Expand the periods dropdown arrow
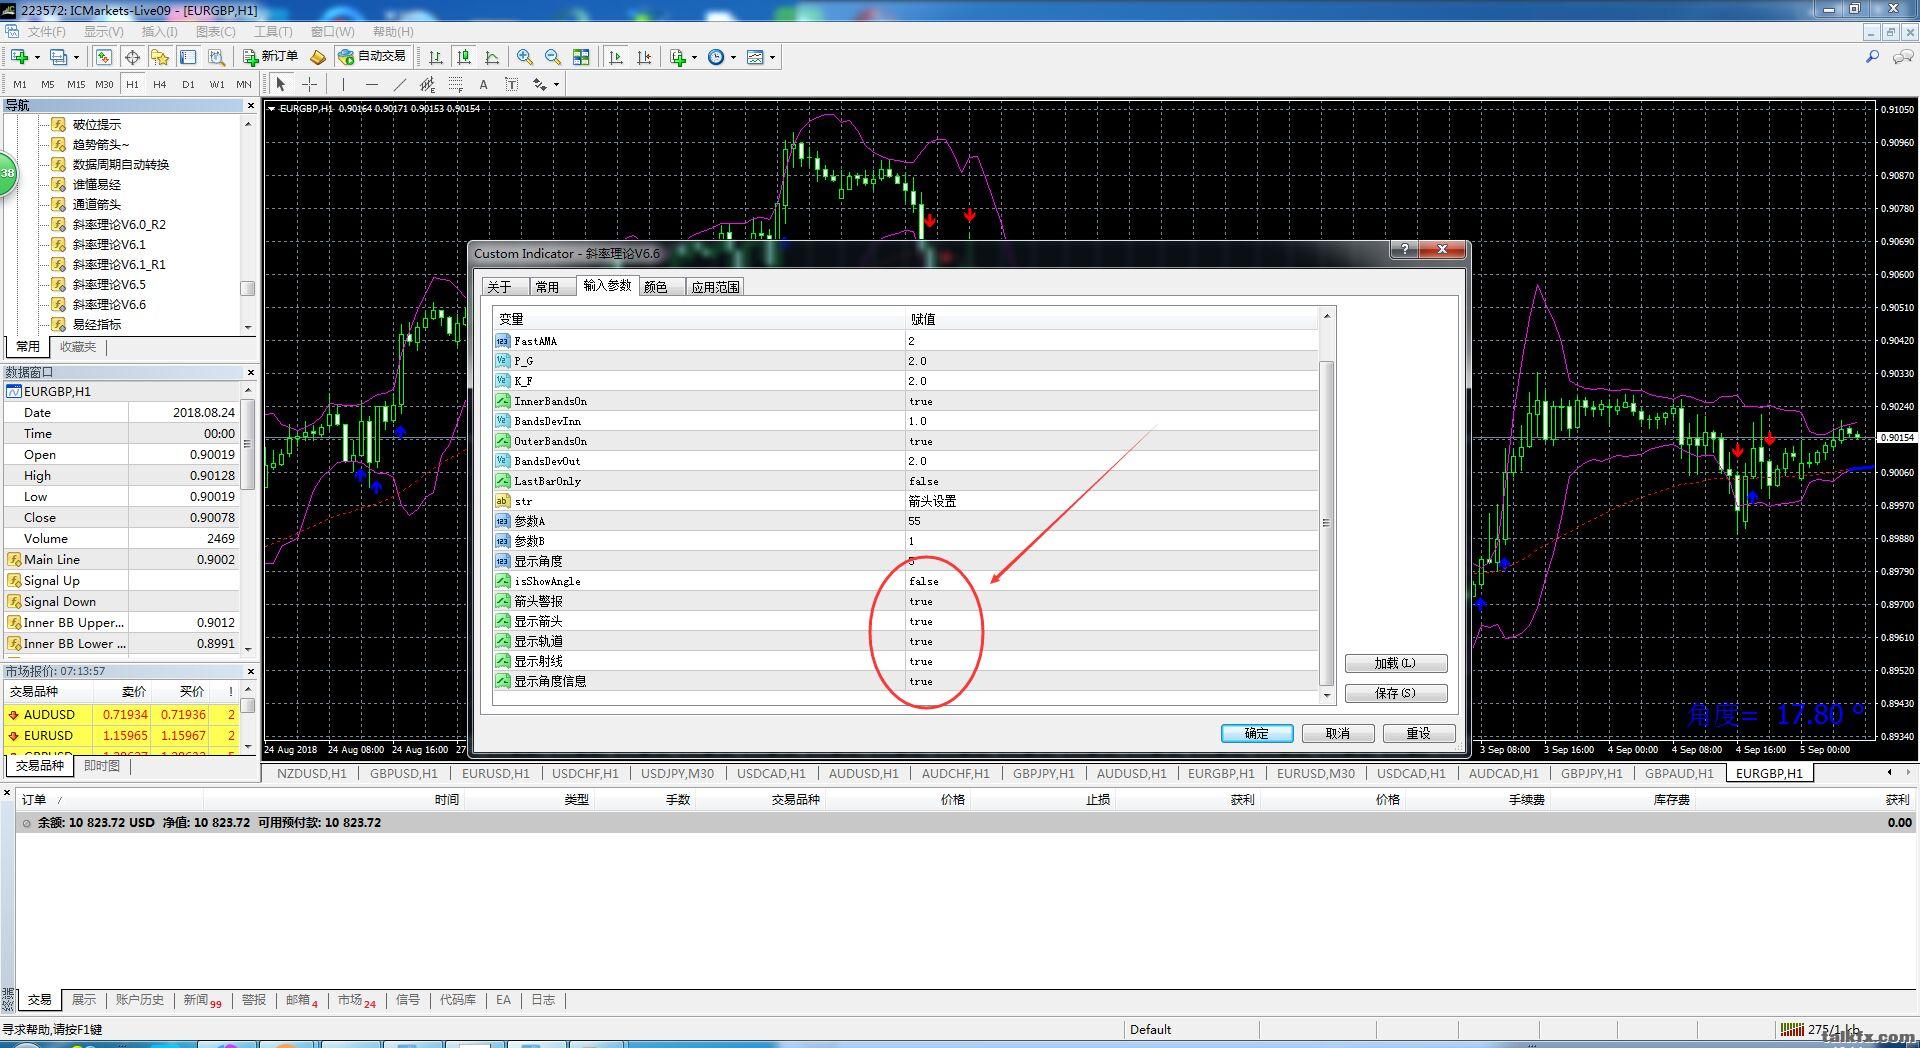The width and height of the screenshot is (1920, 1048). (733, 57)
